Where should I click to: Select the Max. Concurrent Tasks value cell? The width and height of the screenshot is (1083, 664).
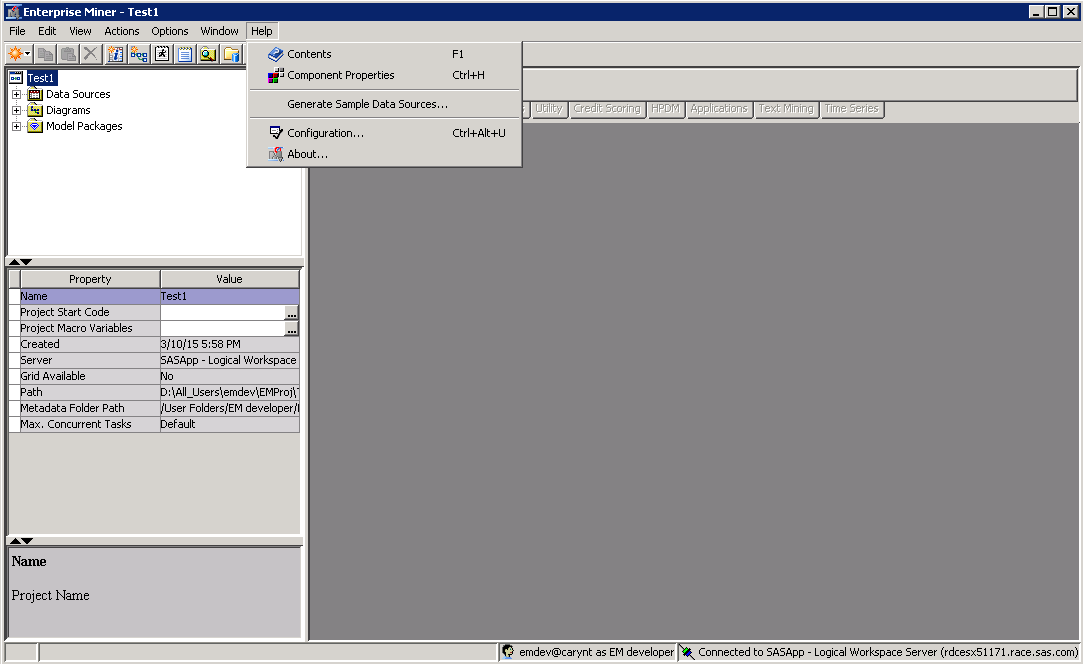coord(229,424)
